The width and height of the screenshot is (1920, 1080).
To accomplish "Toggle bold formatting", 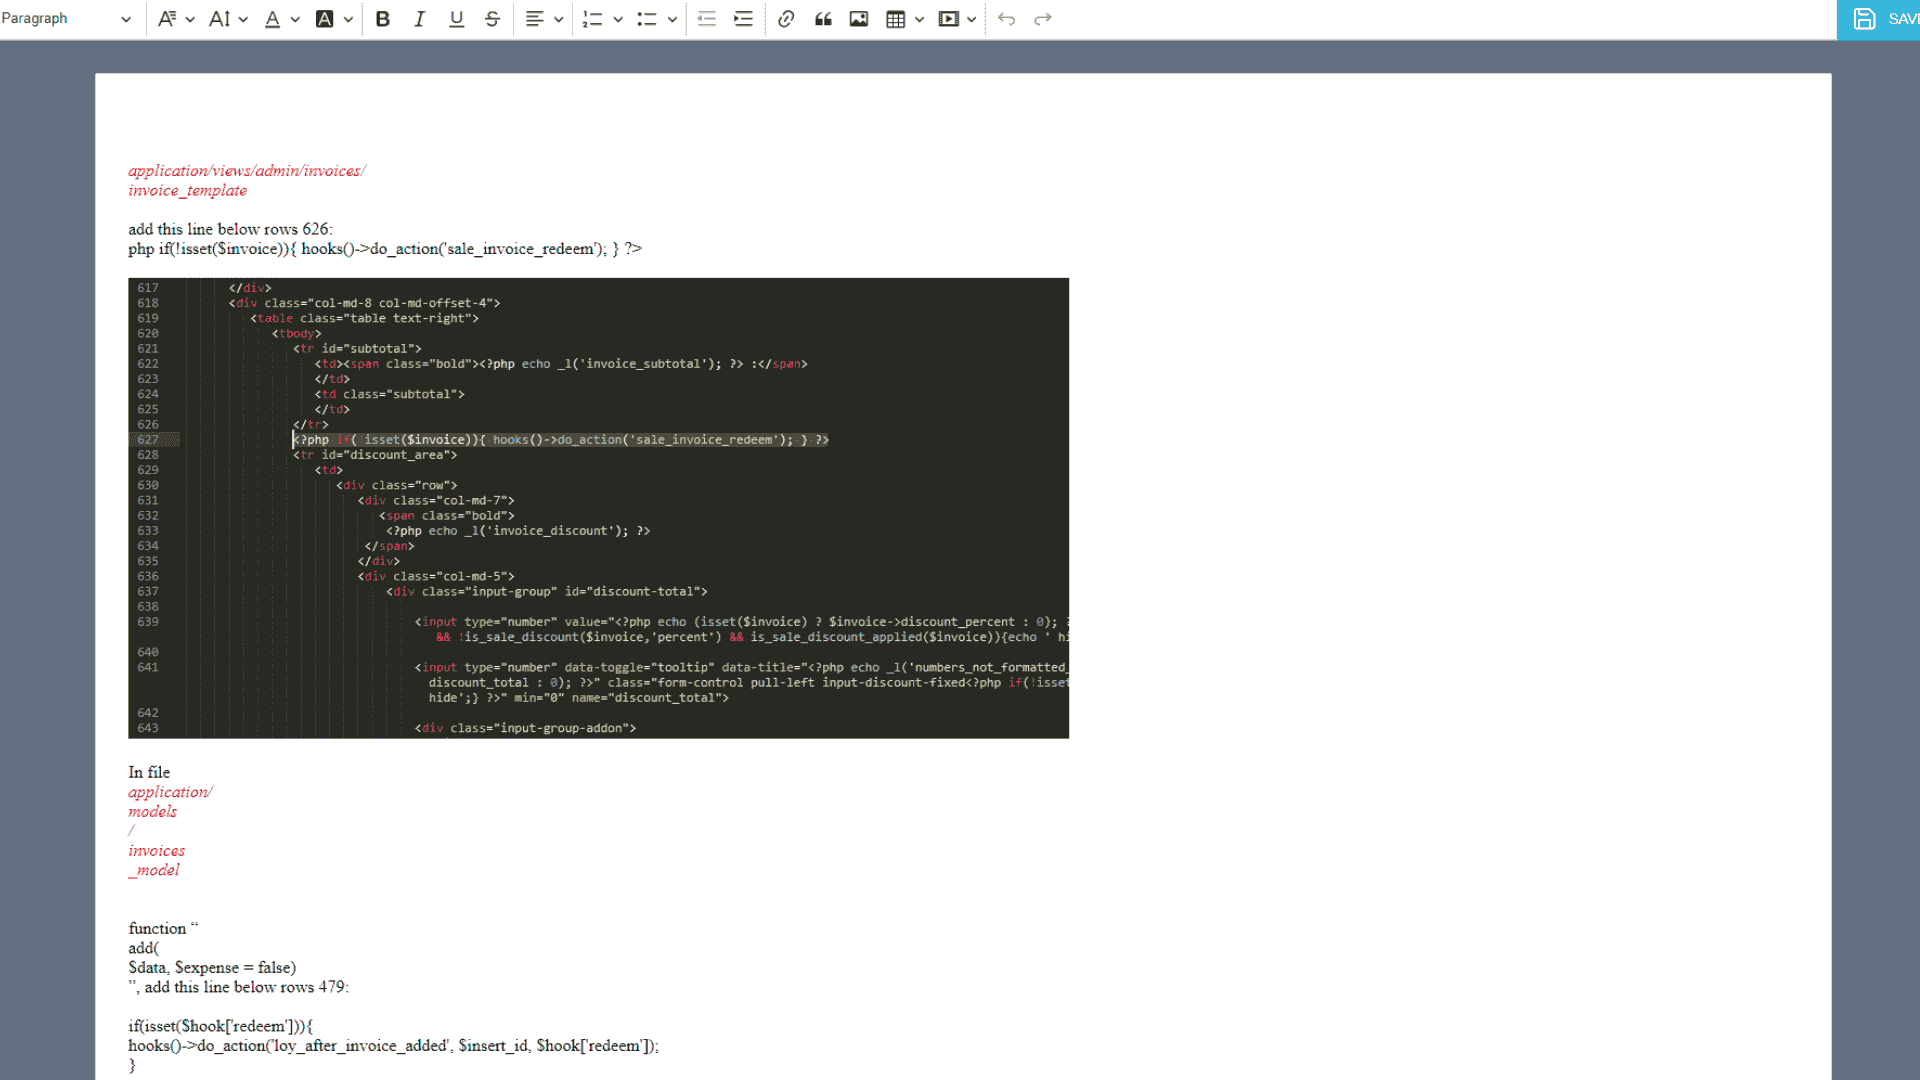I will (x=383, y=19).
